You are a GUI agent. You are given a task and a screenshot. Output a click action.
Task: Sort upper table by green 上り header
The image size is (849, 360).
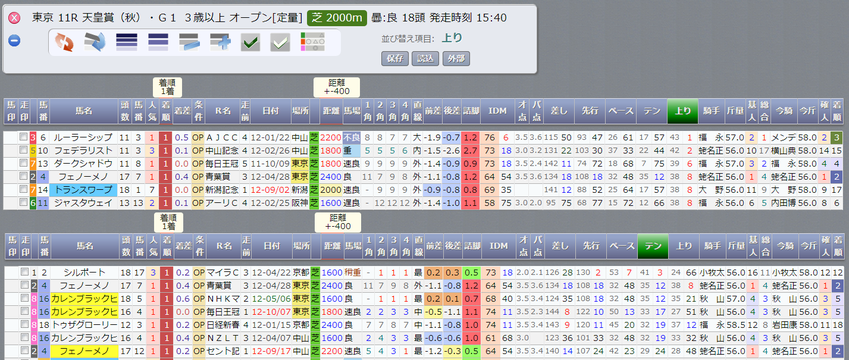[683, 110]
